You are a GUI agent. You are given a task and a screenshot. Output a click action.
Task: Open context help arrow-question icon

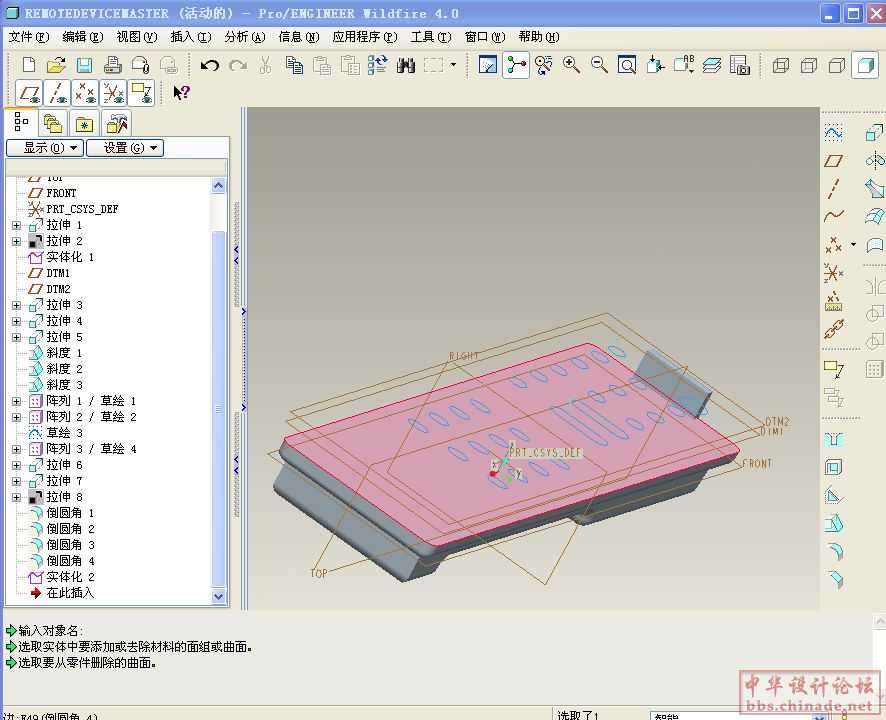(x=181, y=93)
